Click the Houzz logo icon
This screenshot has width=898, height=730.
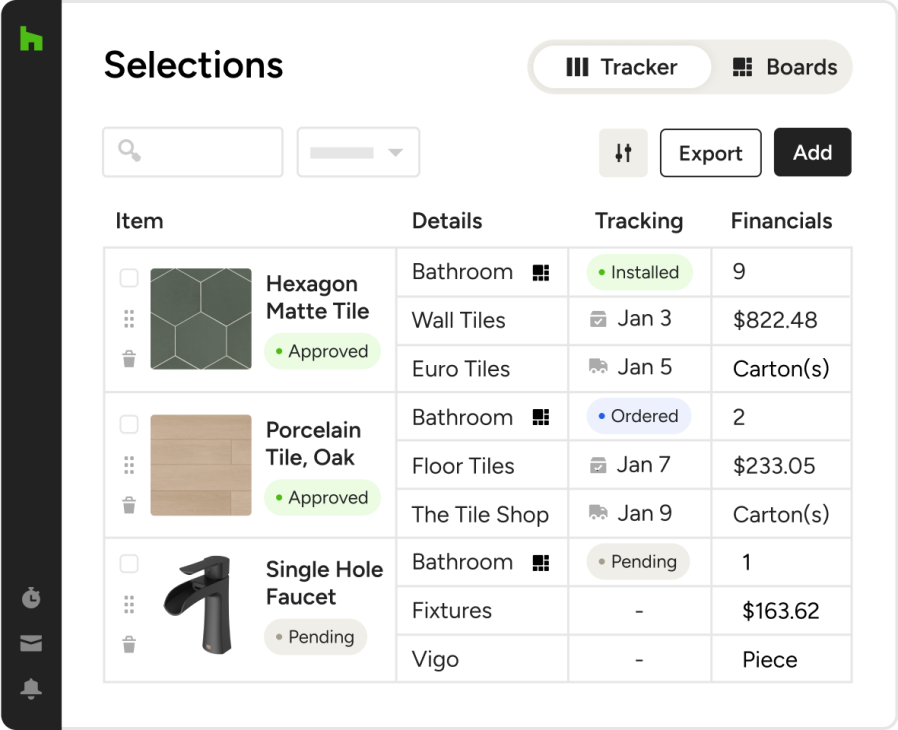click(31, 38)
